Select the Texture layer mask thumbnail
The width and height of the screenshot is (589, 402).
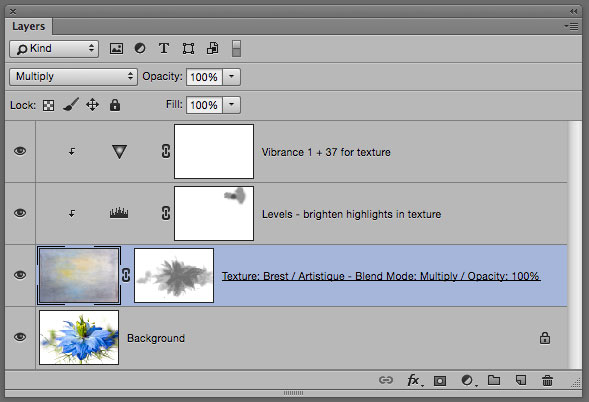pos(174,275)
